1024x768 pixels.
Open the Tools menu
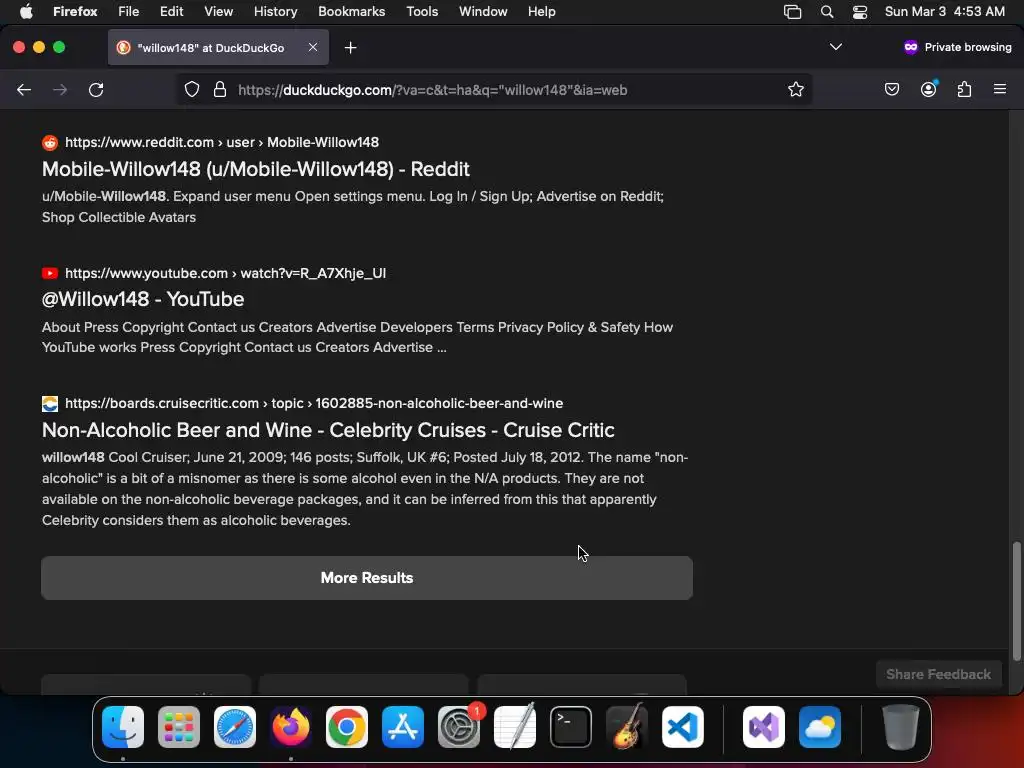422,11
